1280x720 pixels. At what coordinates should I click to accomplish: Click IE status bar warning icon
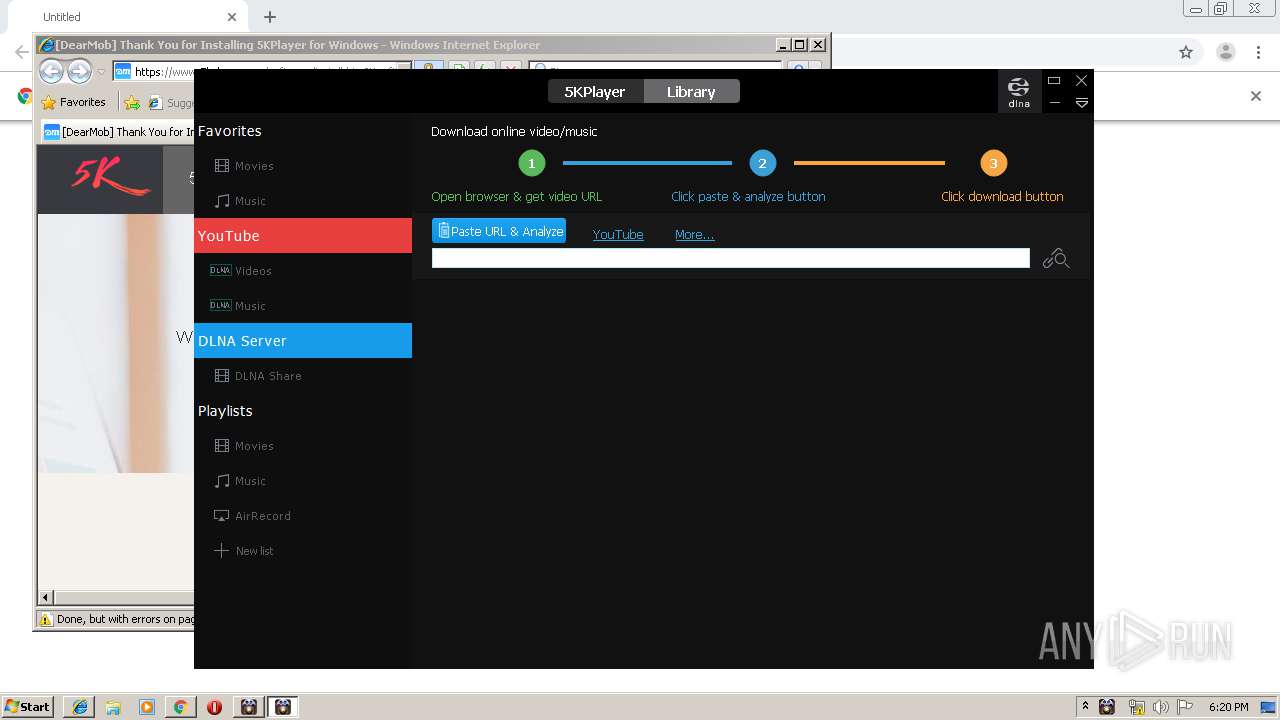pos(45,619)
